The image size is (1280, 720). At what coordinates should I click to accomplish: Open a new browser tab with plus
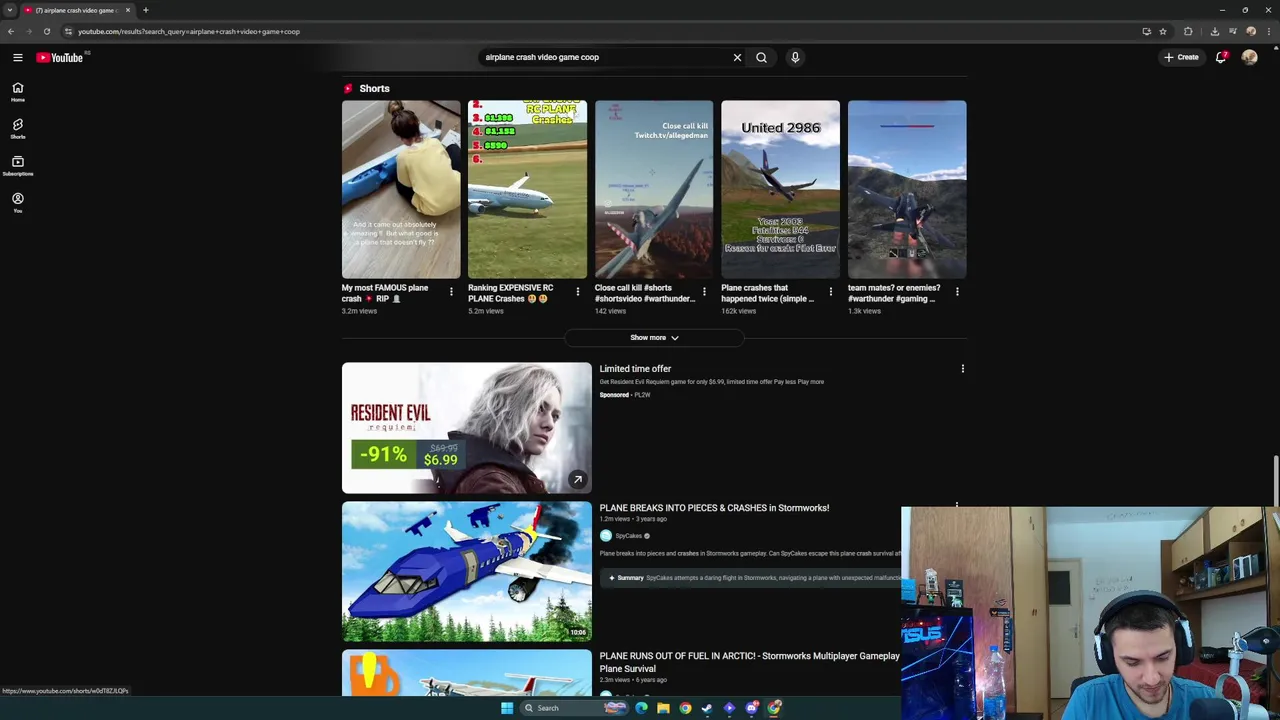click(145, 10)
